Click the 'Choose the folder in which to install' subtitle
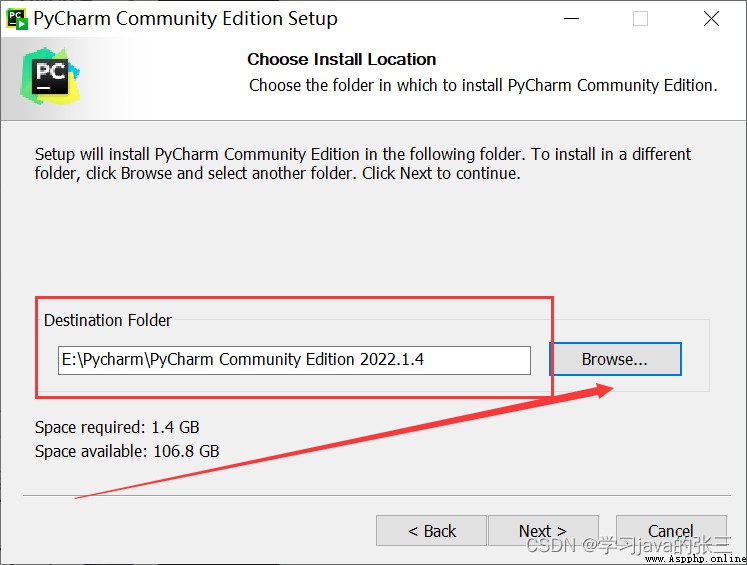This screenshot has width=747, height=565. tap(483, 85)
